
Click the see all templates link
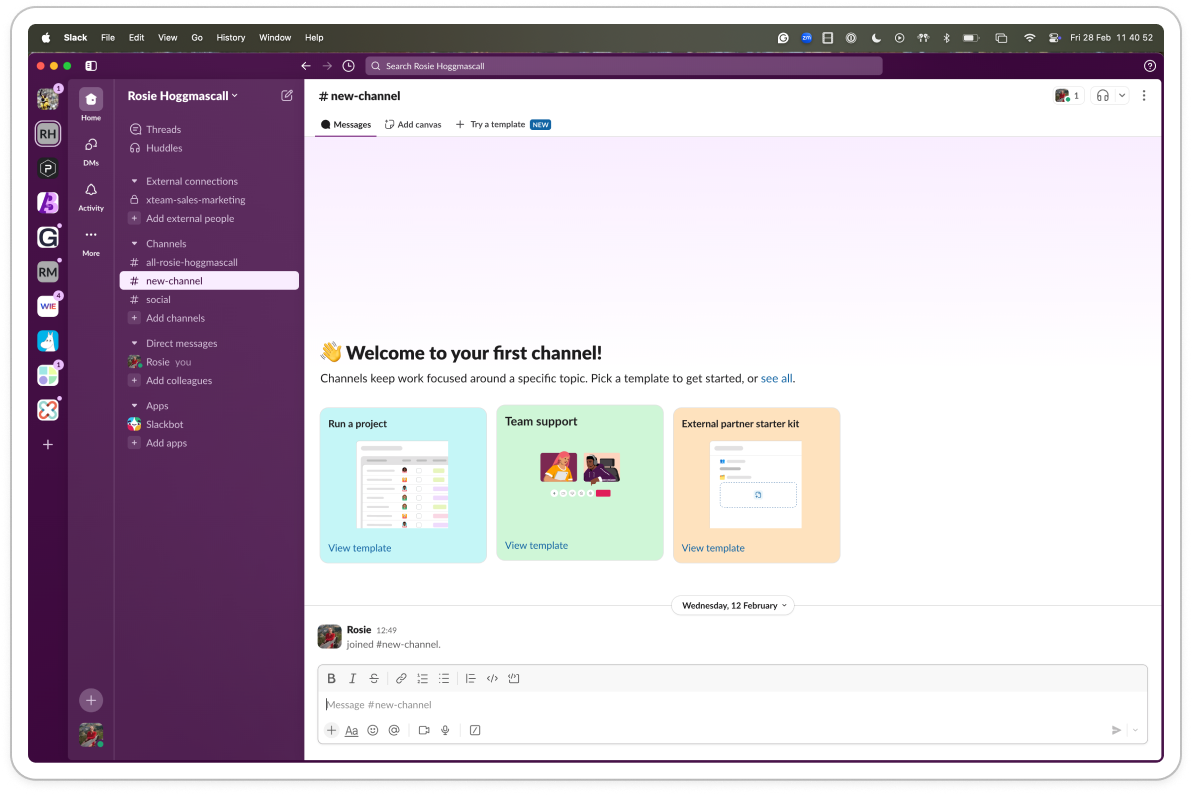click(776, 378)
